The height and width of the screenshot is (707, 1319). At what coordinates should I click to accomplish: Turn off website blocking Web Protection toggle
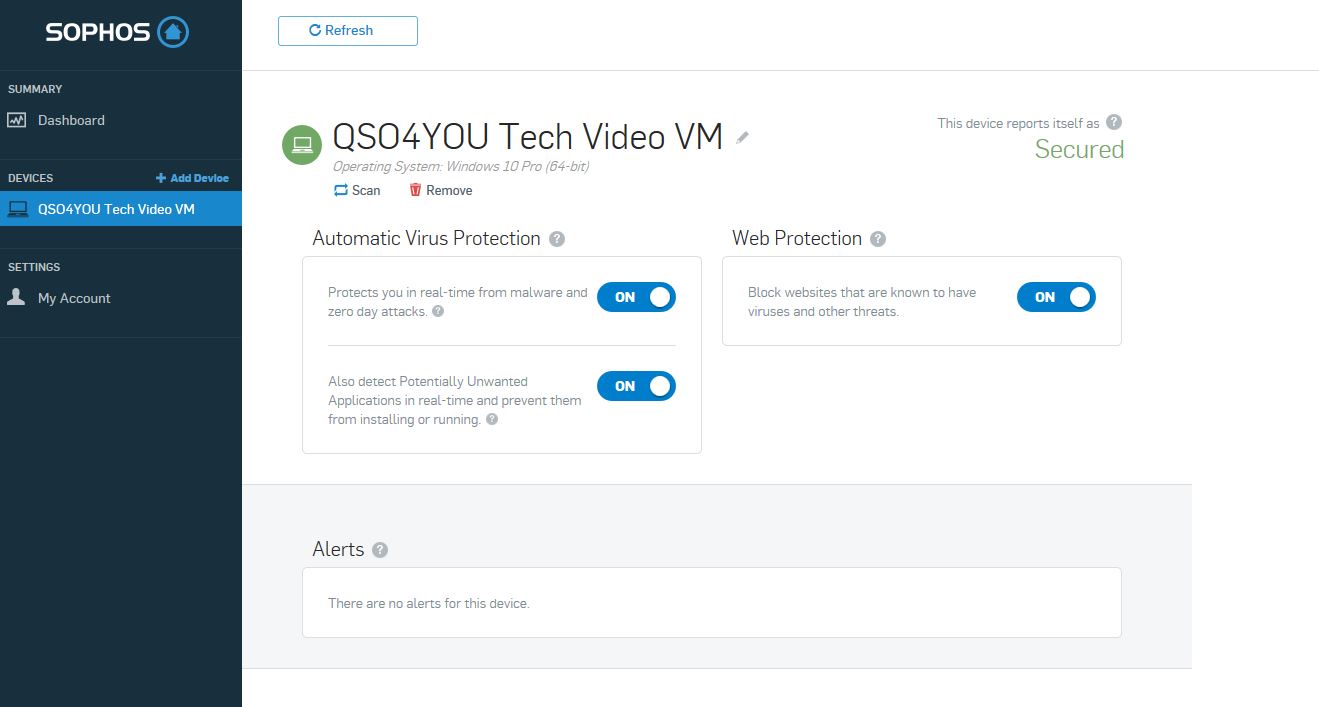point(1056,297)
